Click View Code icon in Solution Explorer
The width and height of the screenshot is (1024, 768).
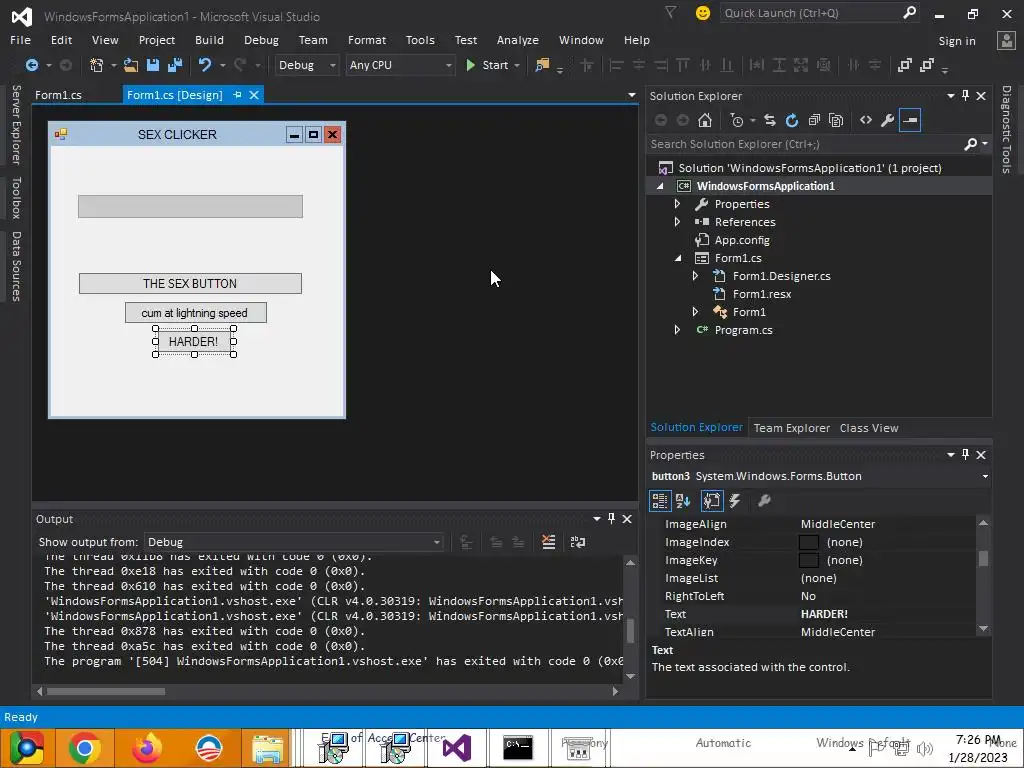(x=866, y=120)
